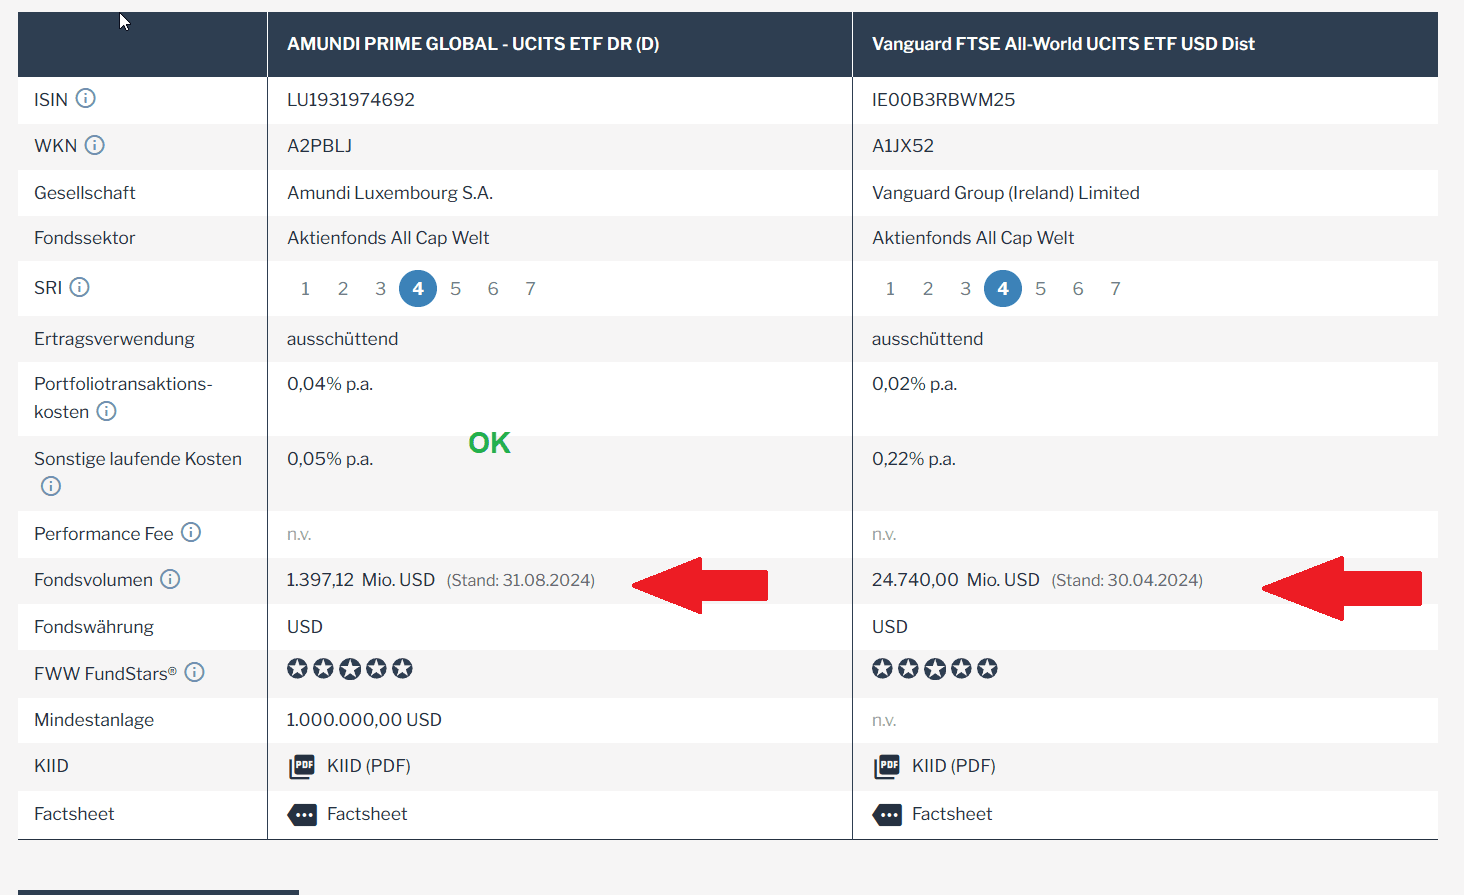Open the Amundi KIID PDF icon
The image size is (1464, 895).
[302, 766]
